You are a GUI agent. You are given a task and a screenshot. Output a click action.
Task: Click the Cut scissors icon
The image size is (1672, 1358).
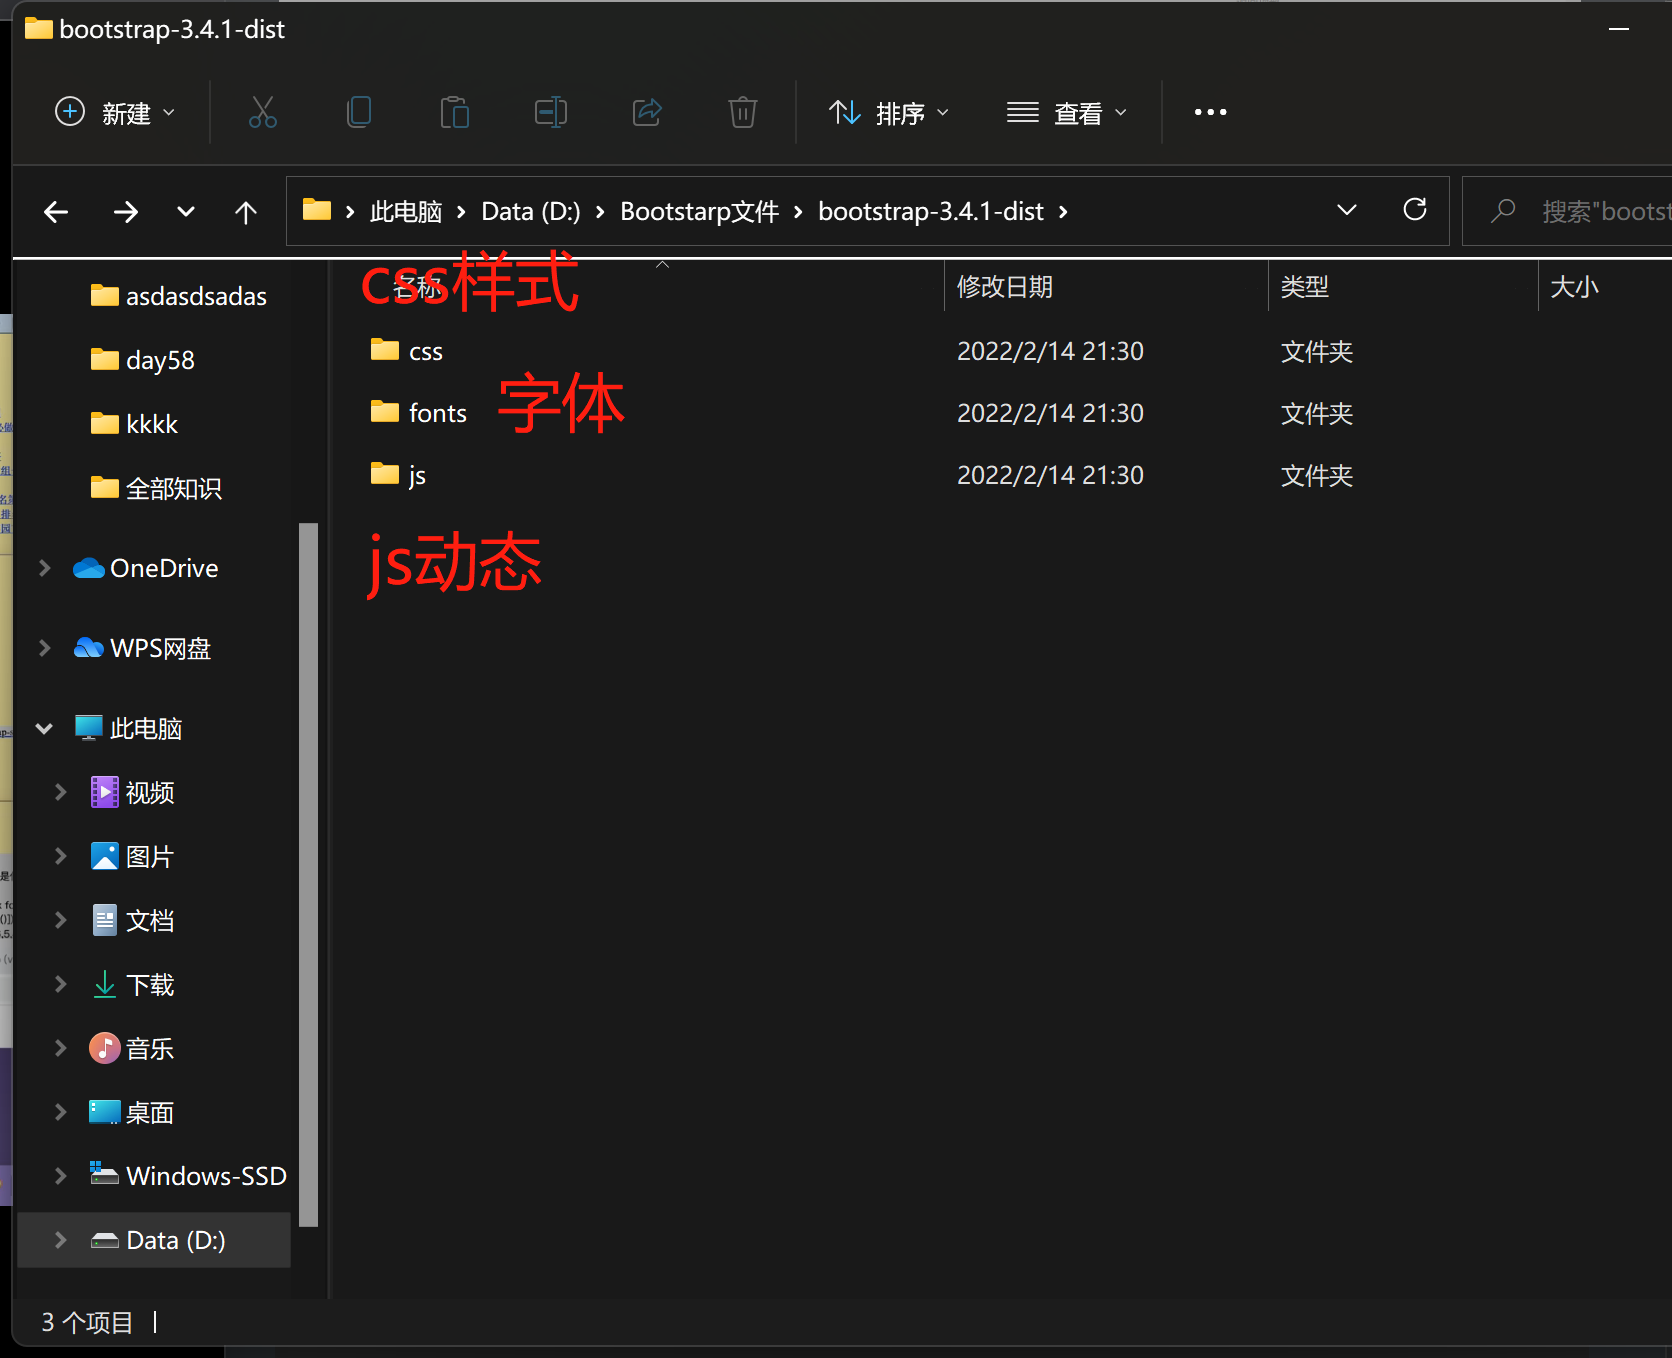pos(262,112)
